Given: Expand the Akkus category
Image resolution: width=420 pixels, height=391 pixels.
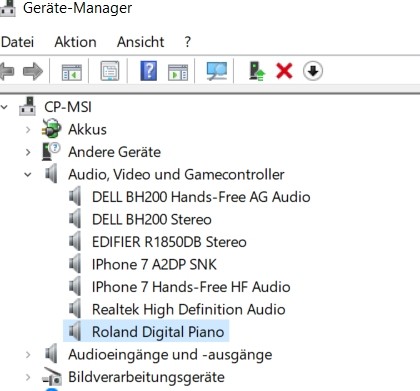Looking at the screenshot, I should (x=28, y=130).
